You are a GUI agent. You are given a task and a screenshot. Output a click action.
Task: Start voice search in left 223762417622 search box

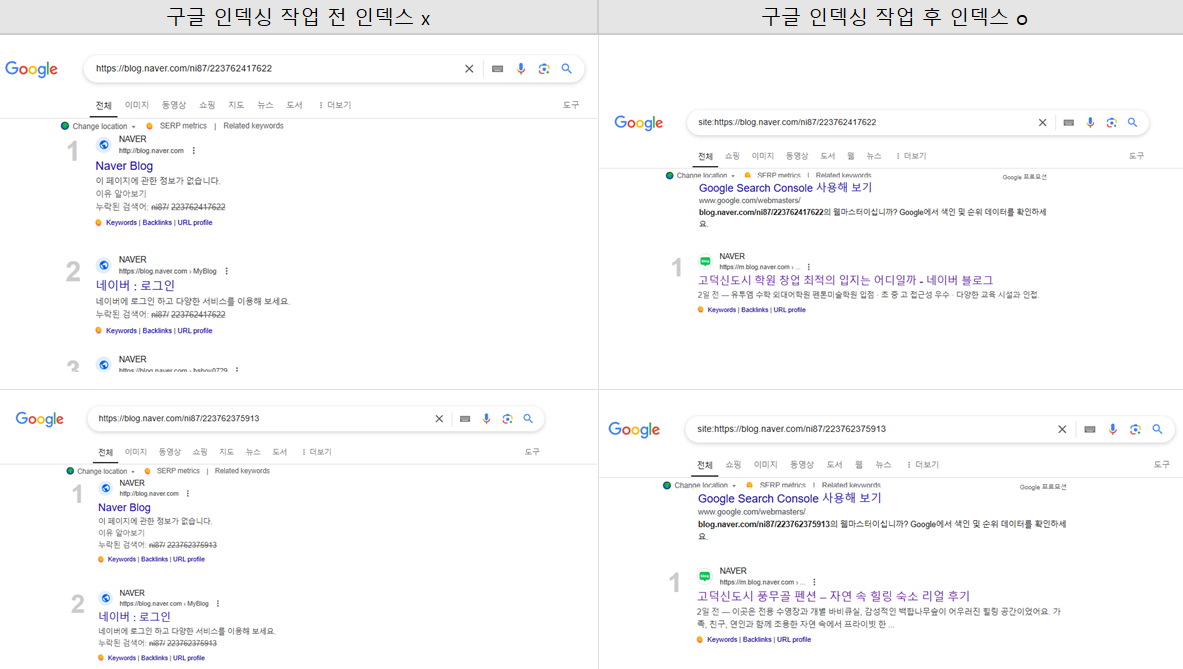pos(521,69)
